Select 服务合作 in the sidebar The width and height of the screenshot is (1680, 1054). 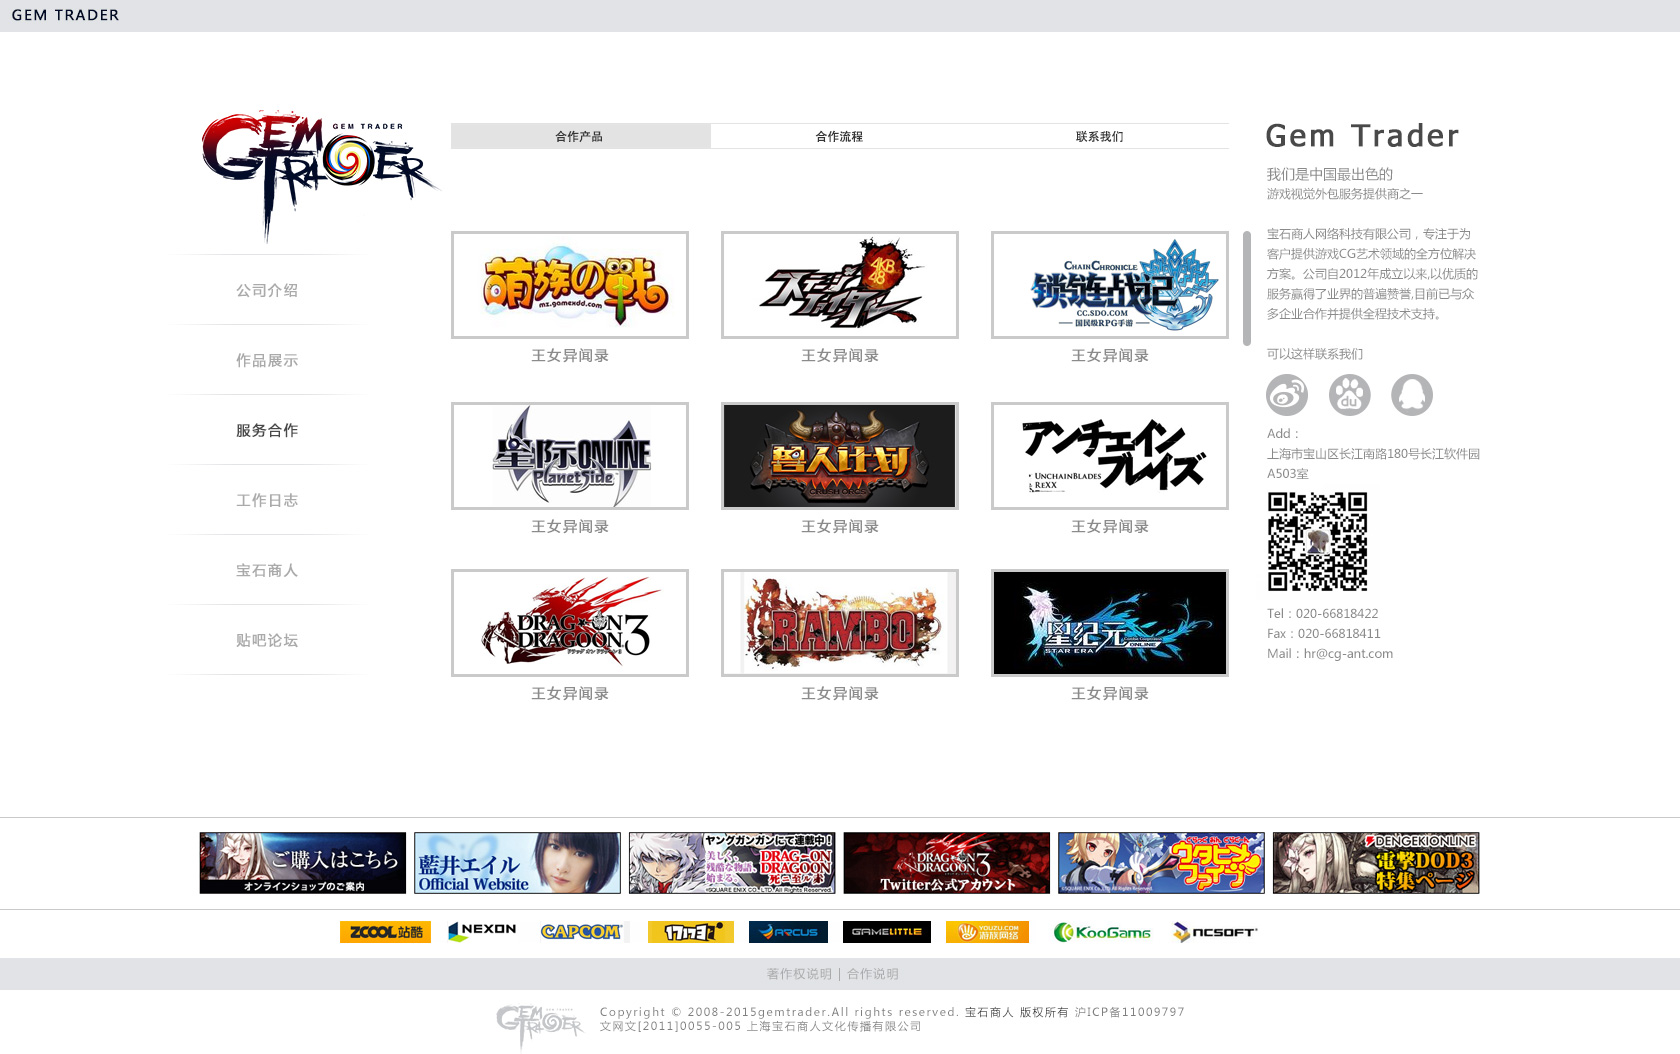pyautogui.click(x=267, y=430)
